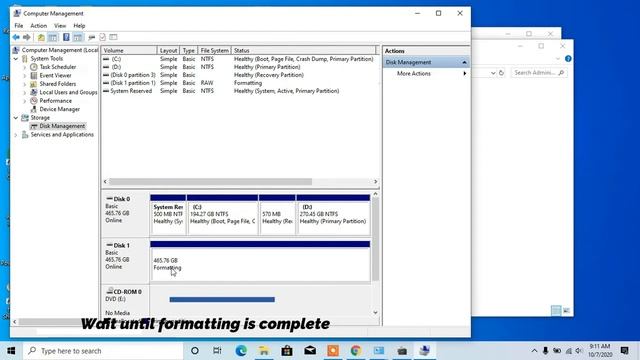This screenshot has height=360, width=640.
Task: Click the volume list scroll-right arrow
Action: (376, 182)
